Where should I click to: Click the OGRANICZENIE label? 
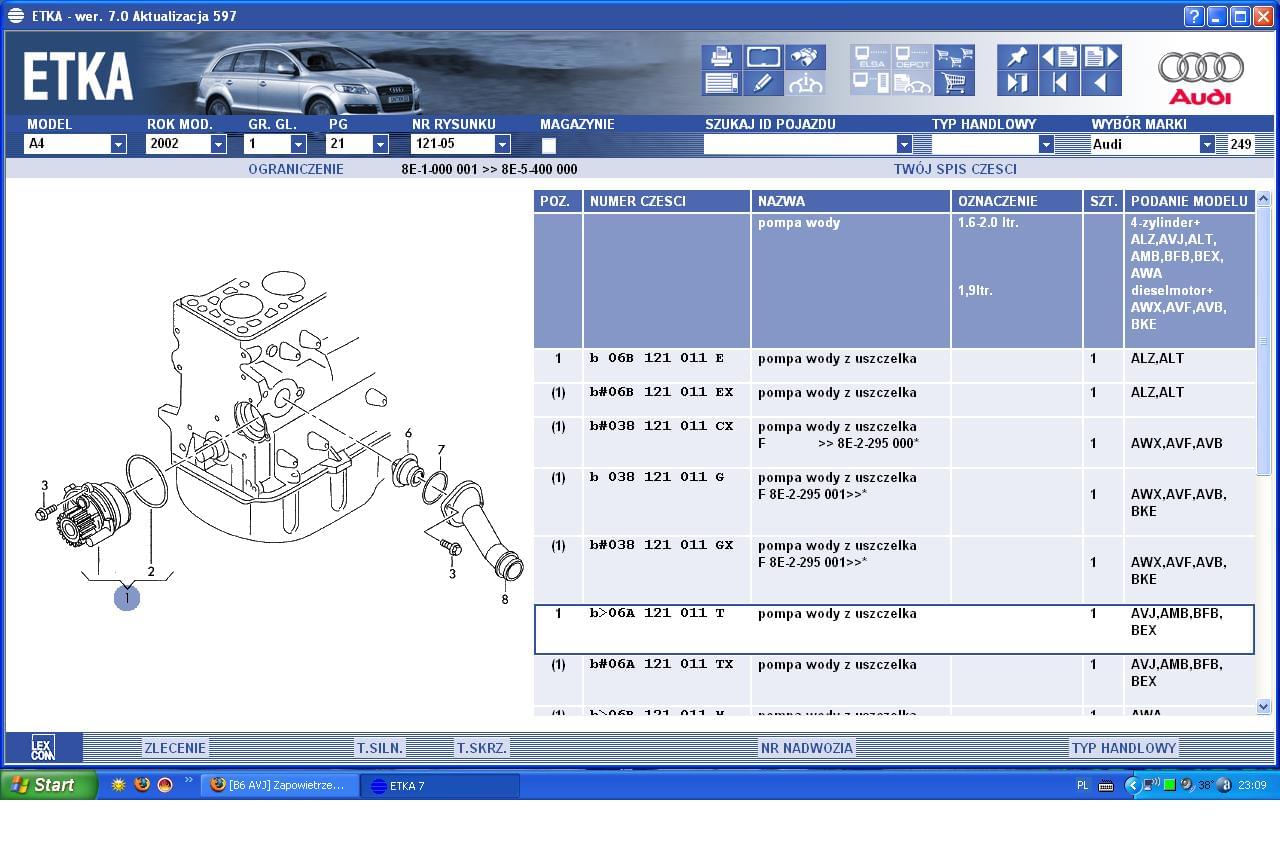coord(296,170)
